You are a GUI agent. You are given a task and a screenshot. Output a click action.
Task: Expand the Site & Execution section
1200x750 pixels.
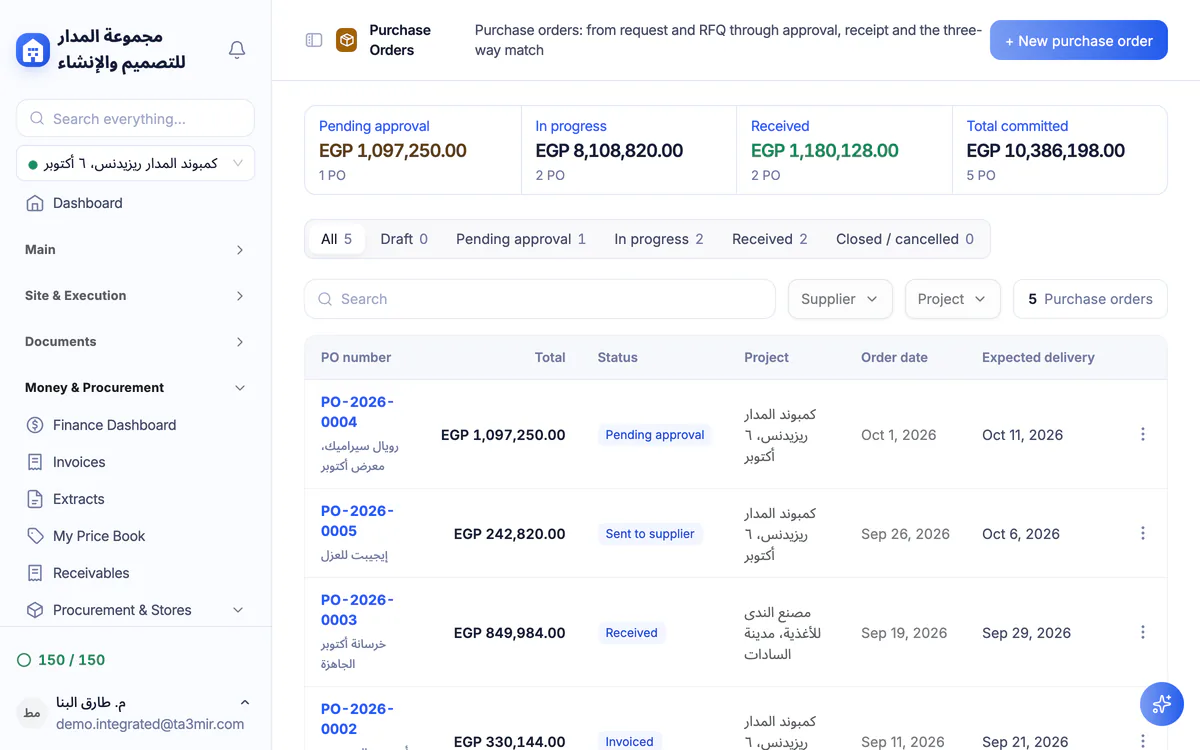[x=135, y=296]
